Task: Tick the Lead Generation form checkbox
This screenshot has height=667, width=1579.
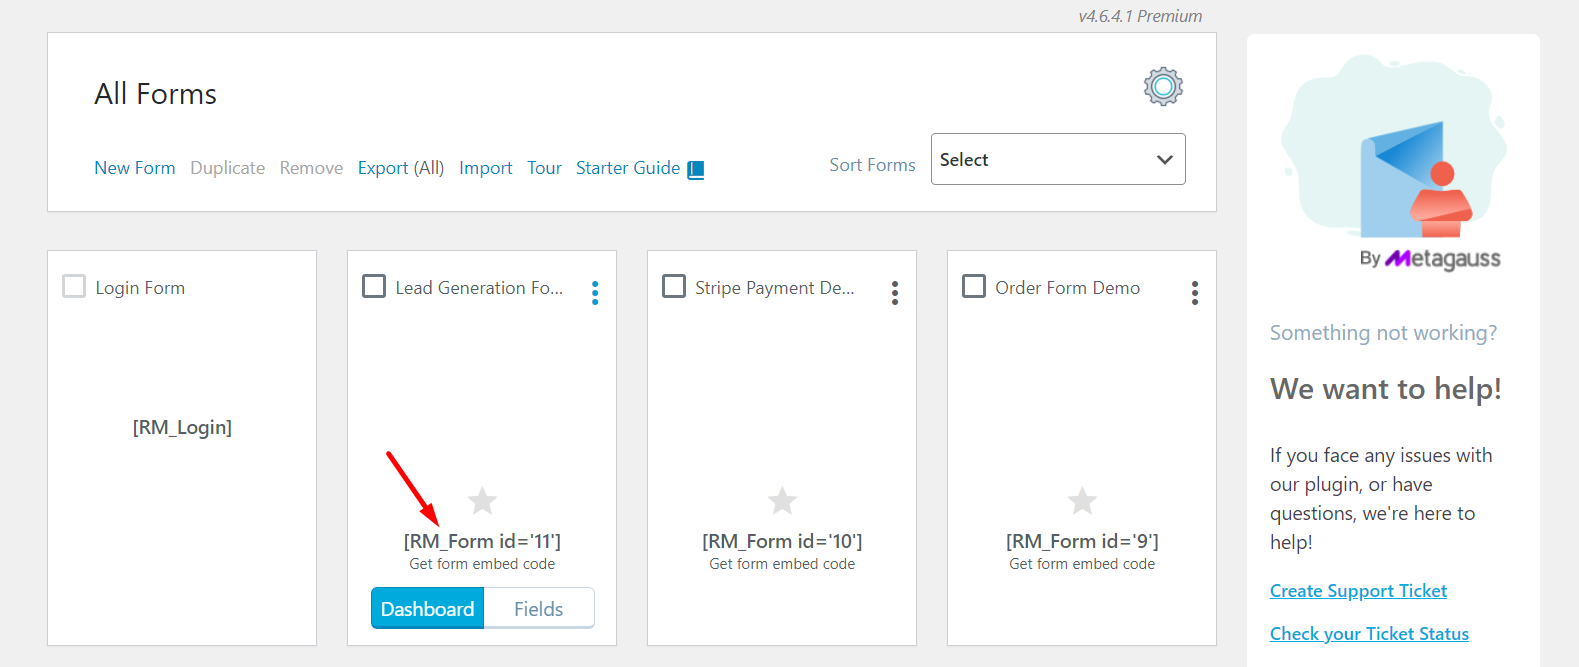Action: coord(374,287)
